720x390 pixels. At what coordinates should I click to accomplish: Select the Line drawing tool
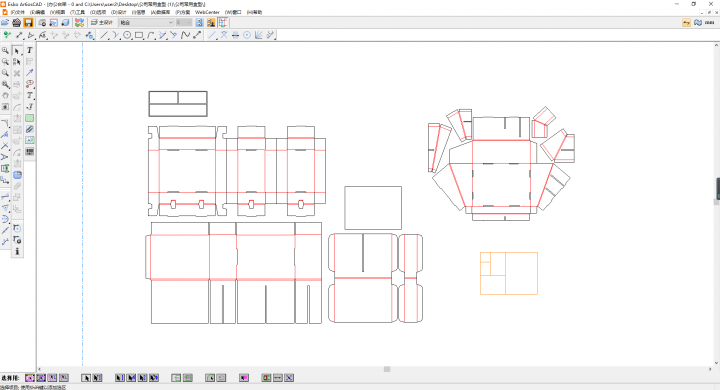[x=104, y=35]
